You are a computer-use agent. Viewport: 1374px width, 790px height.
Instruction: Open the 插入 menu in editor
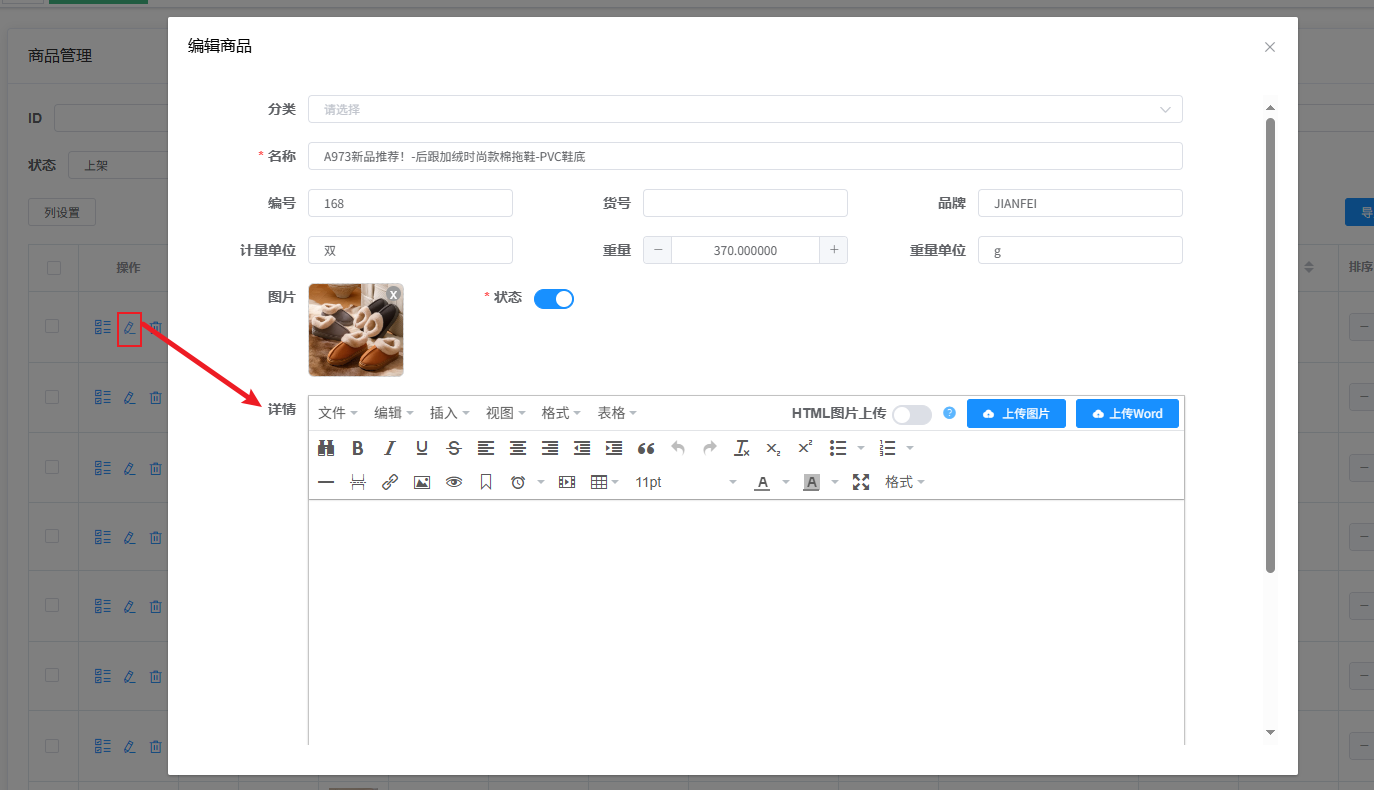(x=449, y=413)
